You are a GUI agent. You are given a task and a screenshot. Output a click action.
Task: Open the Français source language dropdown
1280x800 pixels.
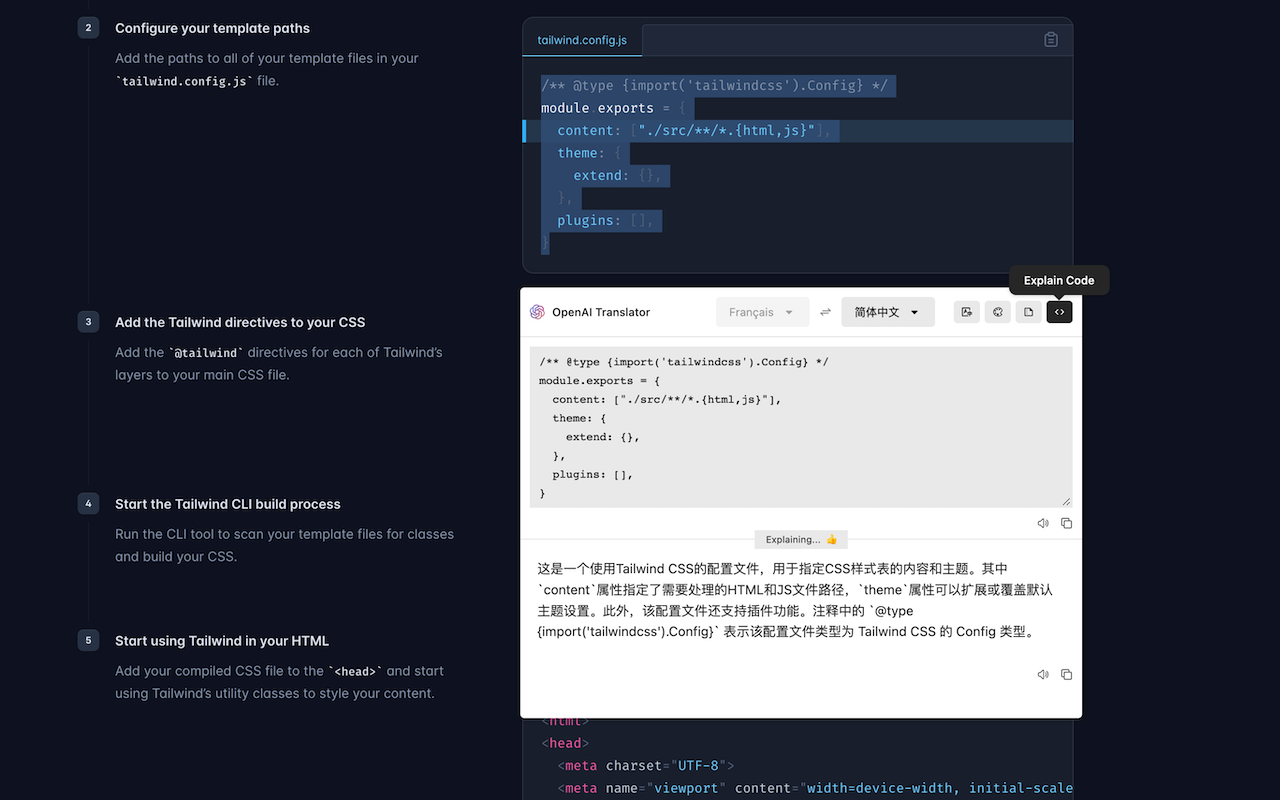pyautogui.click(x=762, y=312)
